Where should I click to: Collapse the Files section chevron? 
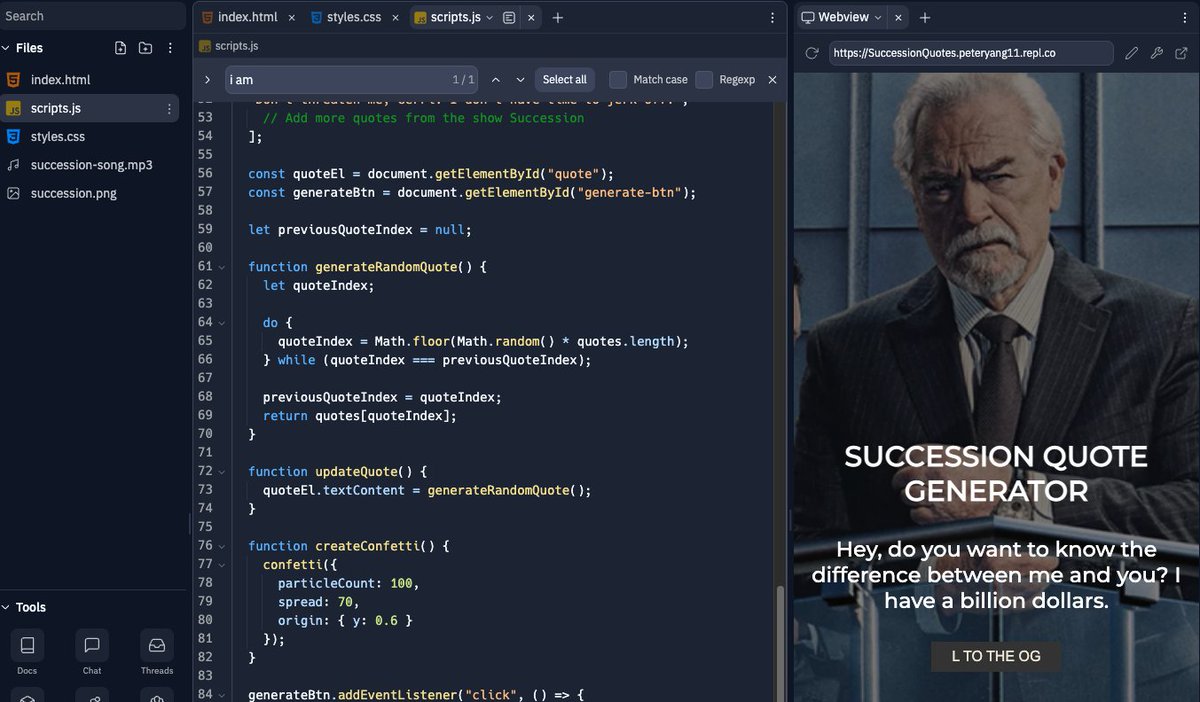(6, 48)
